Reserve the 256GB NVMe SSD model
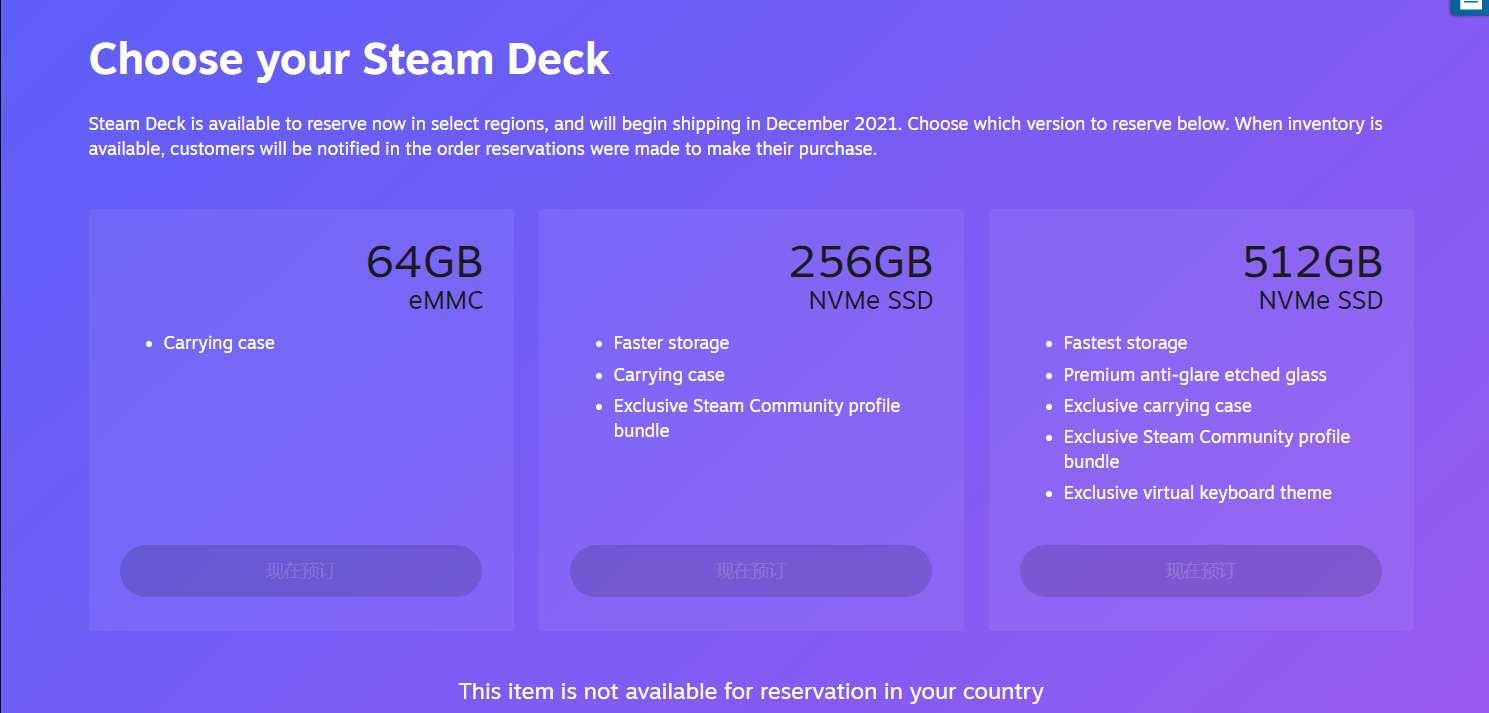 tap(751, 571)
